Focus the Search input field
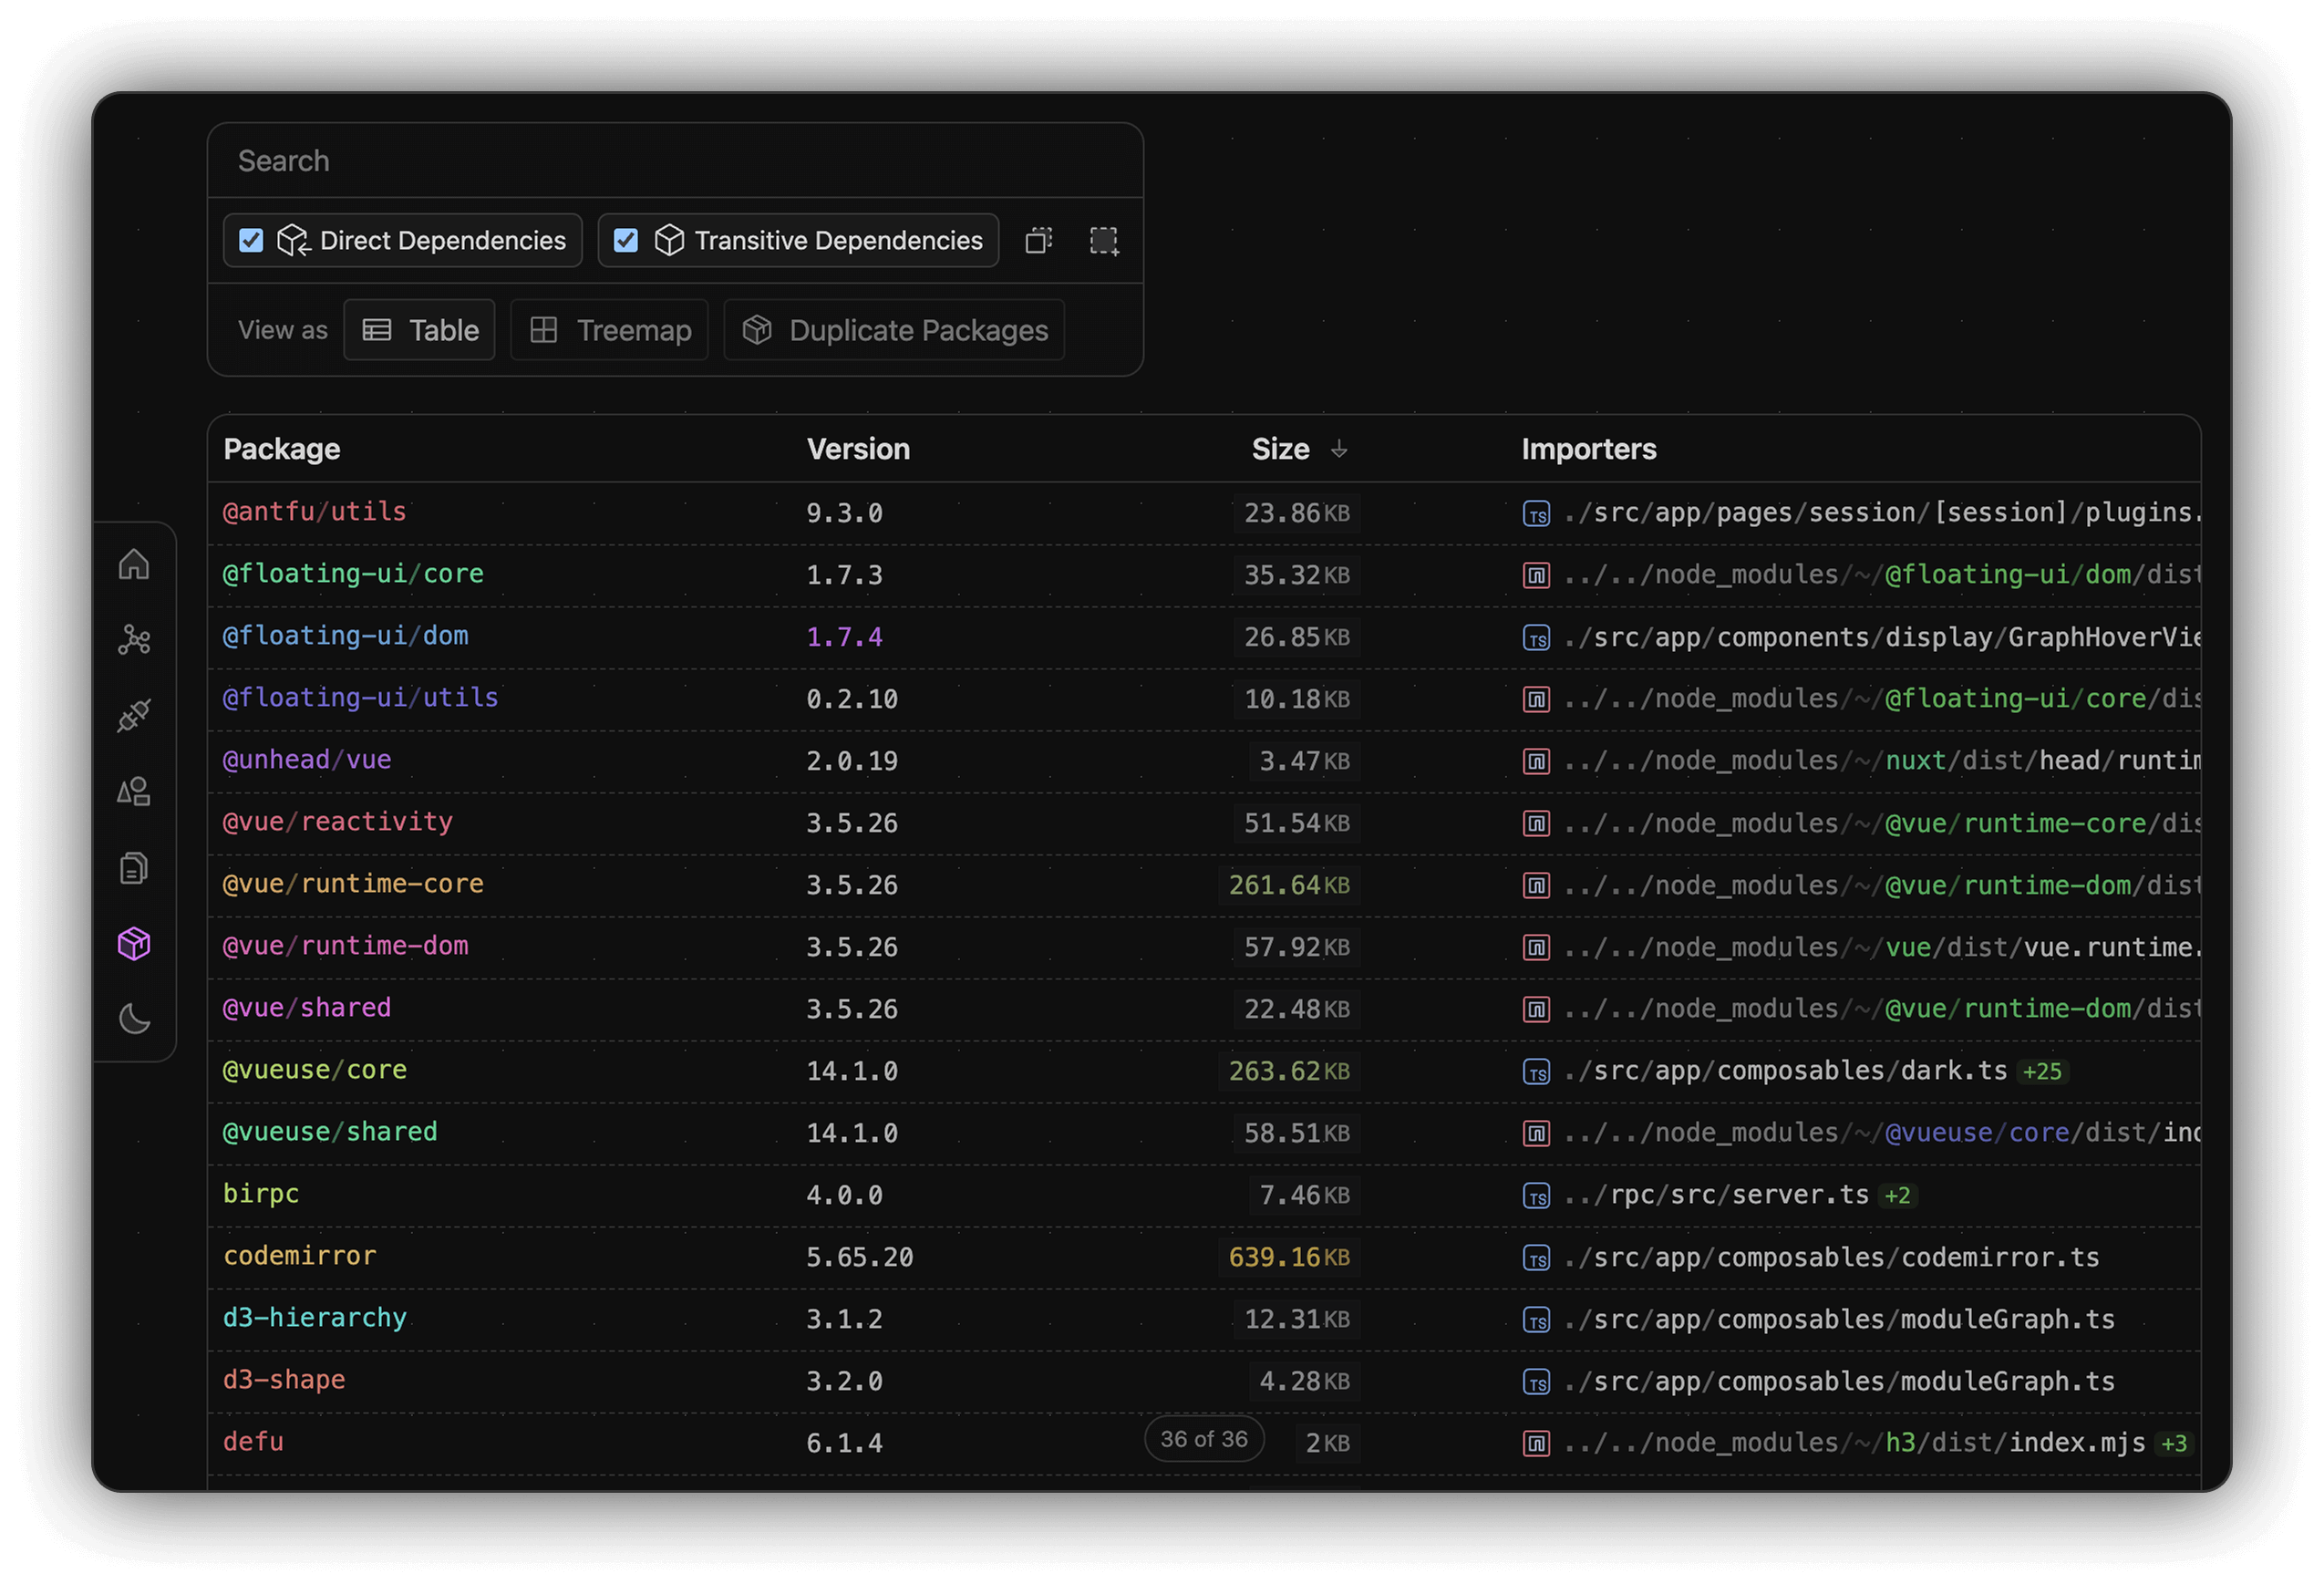This screenshot has height=1584, width=2324. [675, 161]
